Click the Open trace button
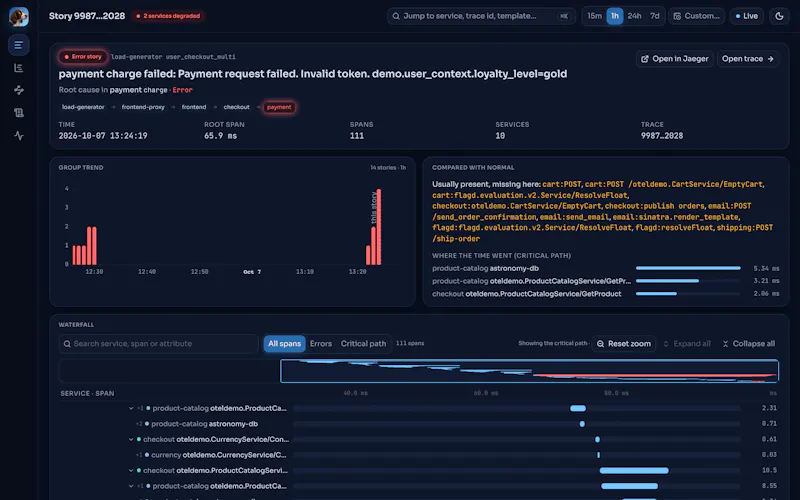The height and width of the screenshot is (500, 800). click(748, 59)
